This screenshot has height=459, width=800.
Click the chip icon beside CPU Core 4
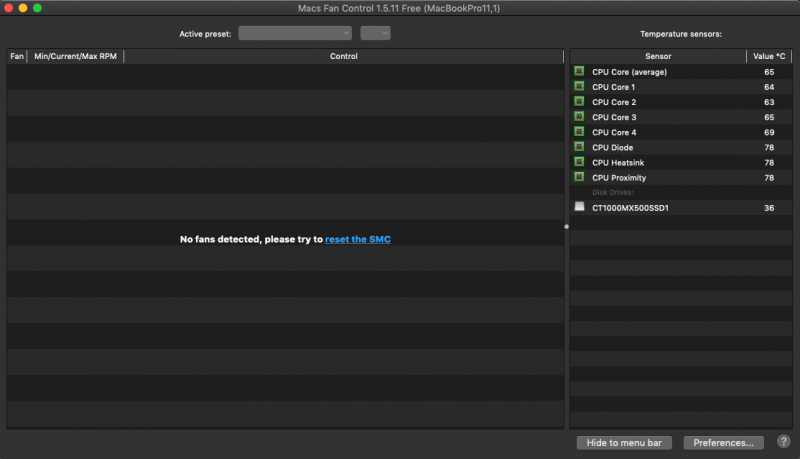579,132
